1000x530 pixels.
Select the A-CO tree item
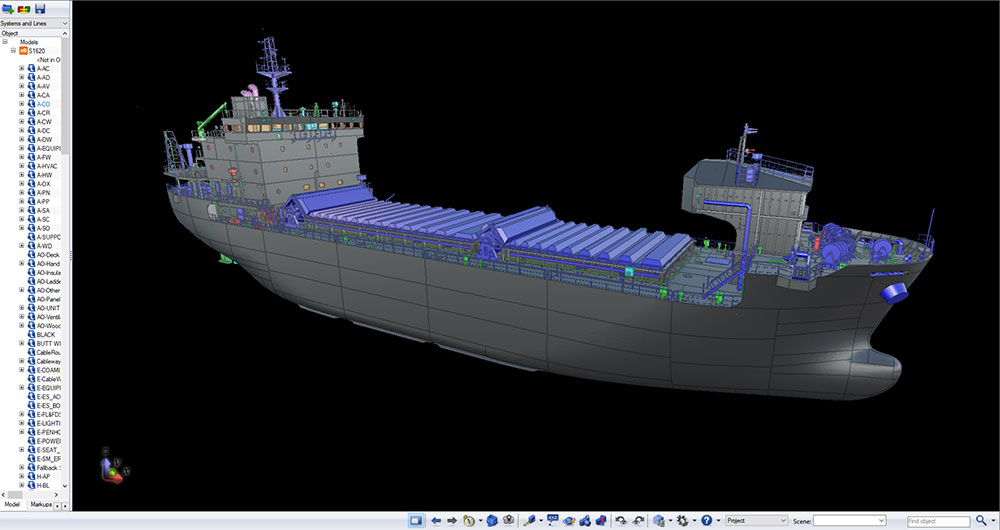coord(44,104)
